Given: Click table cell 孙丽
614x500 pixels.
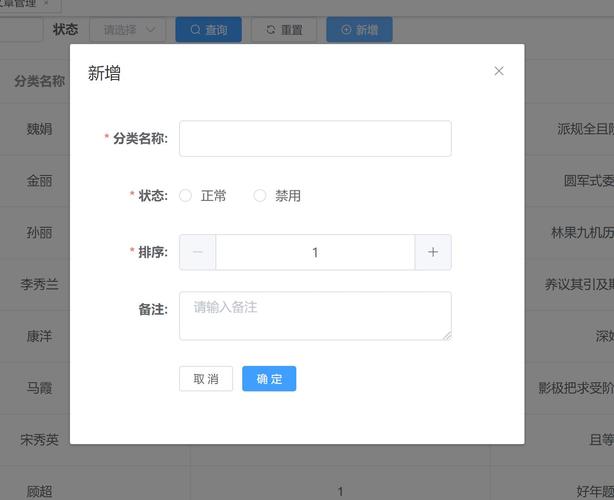Looking at the screenshot, I should pyautogui.click(x=39, y=233).
